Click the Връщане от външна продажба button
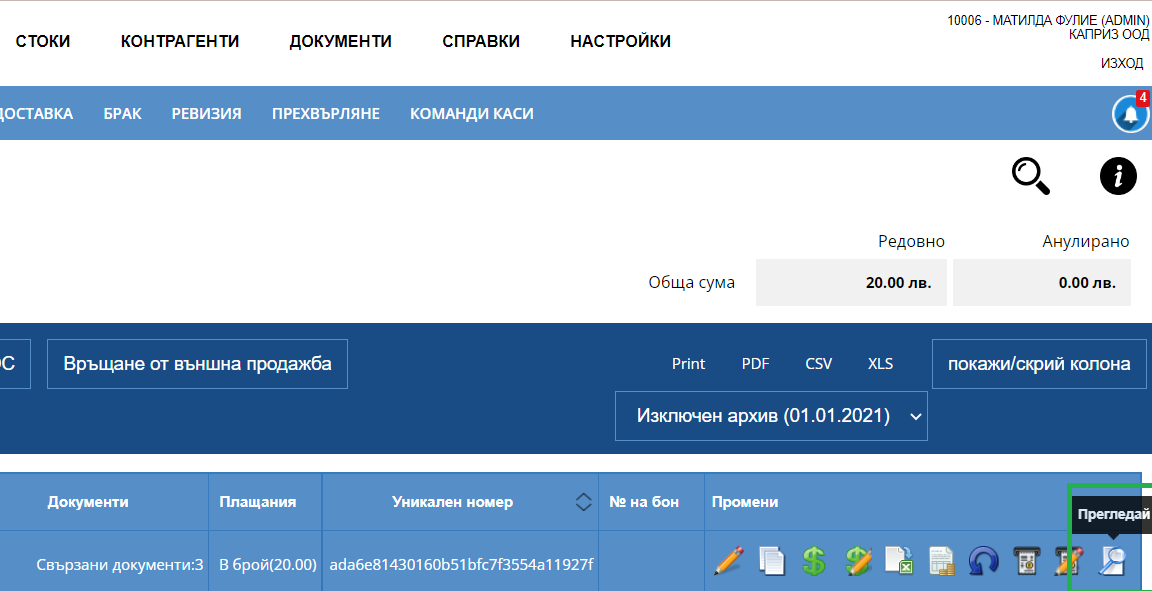This screenshot has height=591, width=1152. 198,364
